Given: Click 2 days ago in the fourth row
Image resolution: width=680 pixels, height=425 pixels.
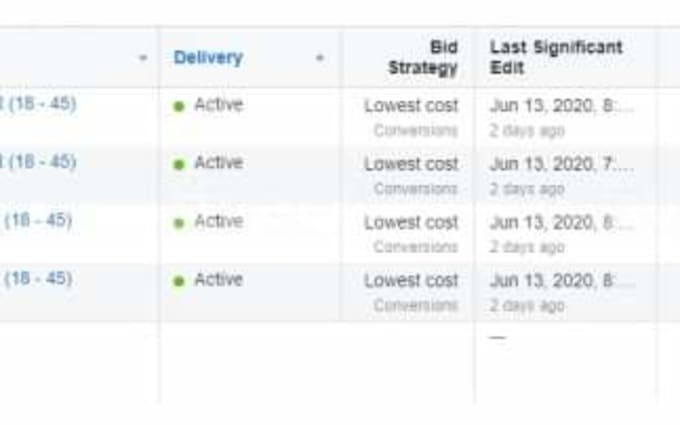Looking at the screenshot, I should tap(527, 306).
